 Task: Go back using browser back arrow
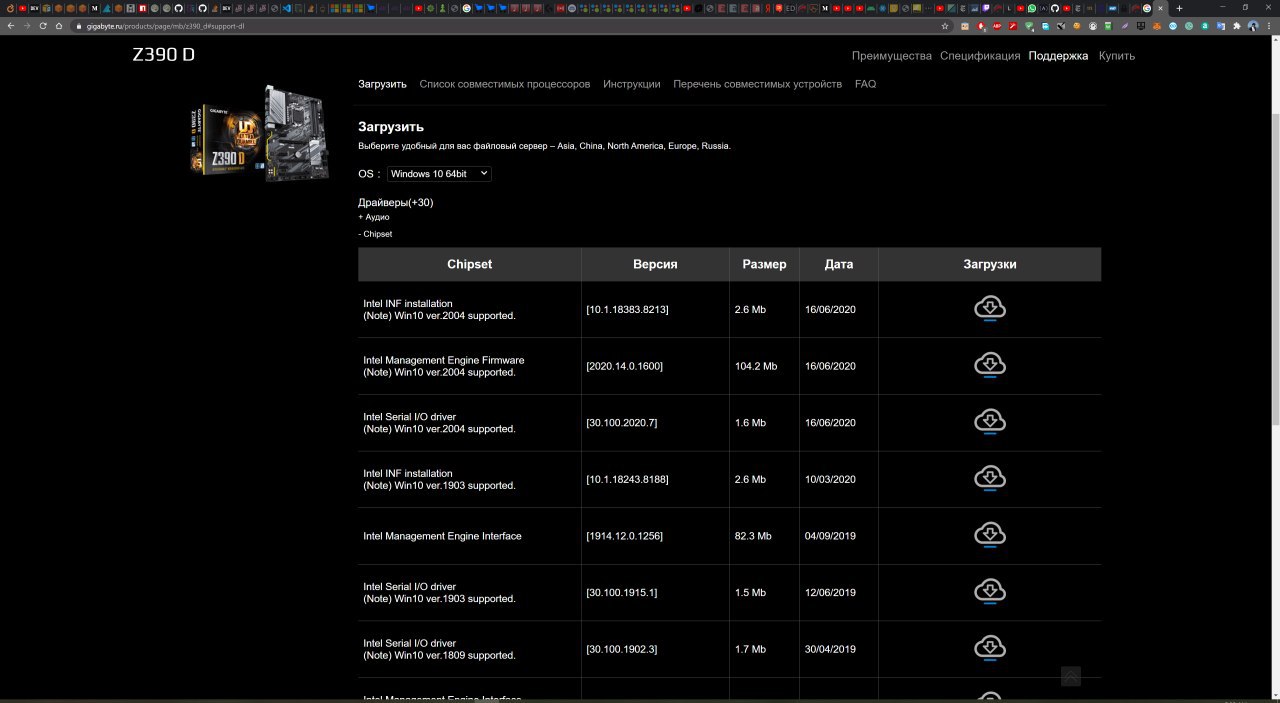pos(11,26)
